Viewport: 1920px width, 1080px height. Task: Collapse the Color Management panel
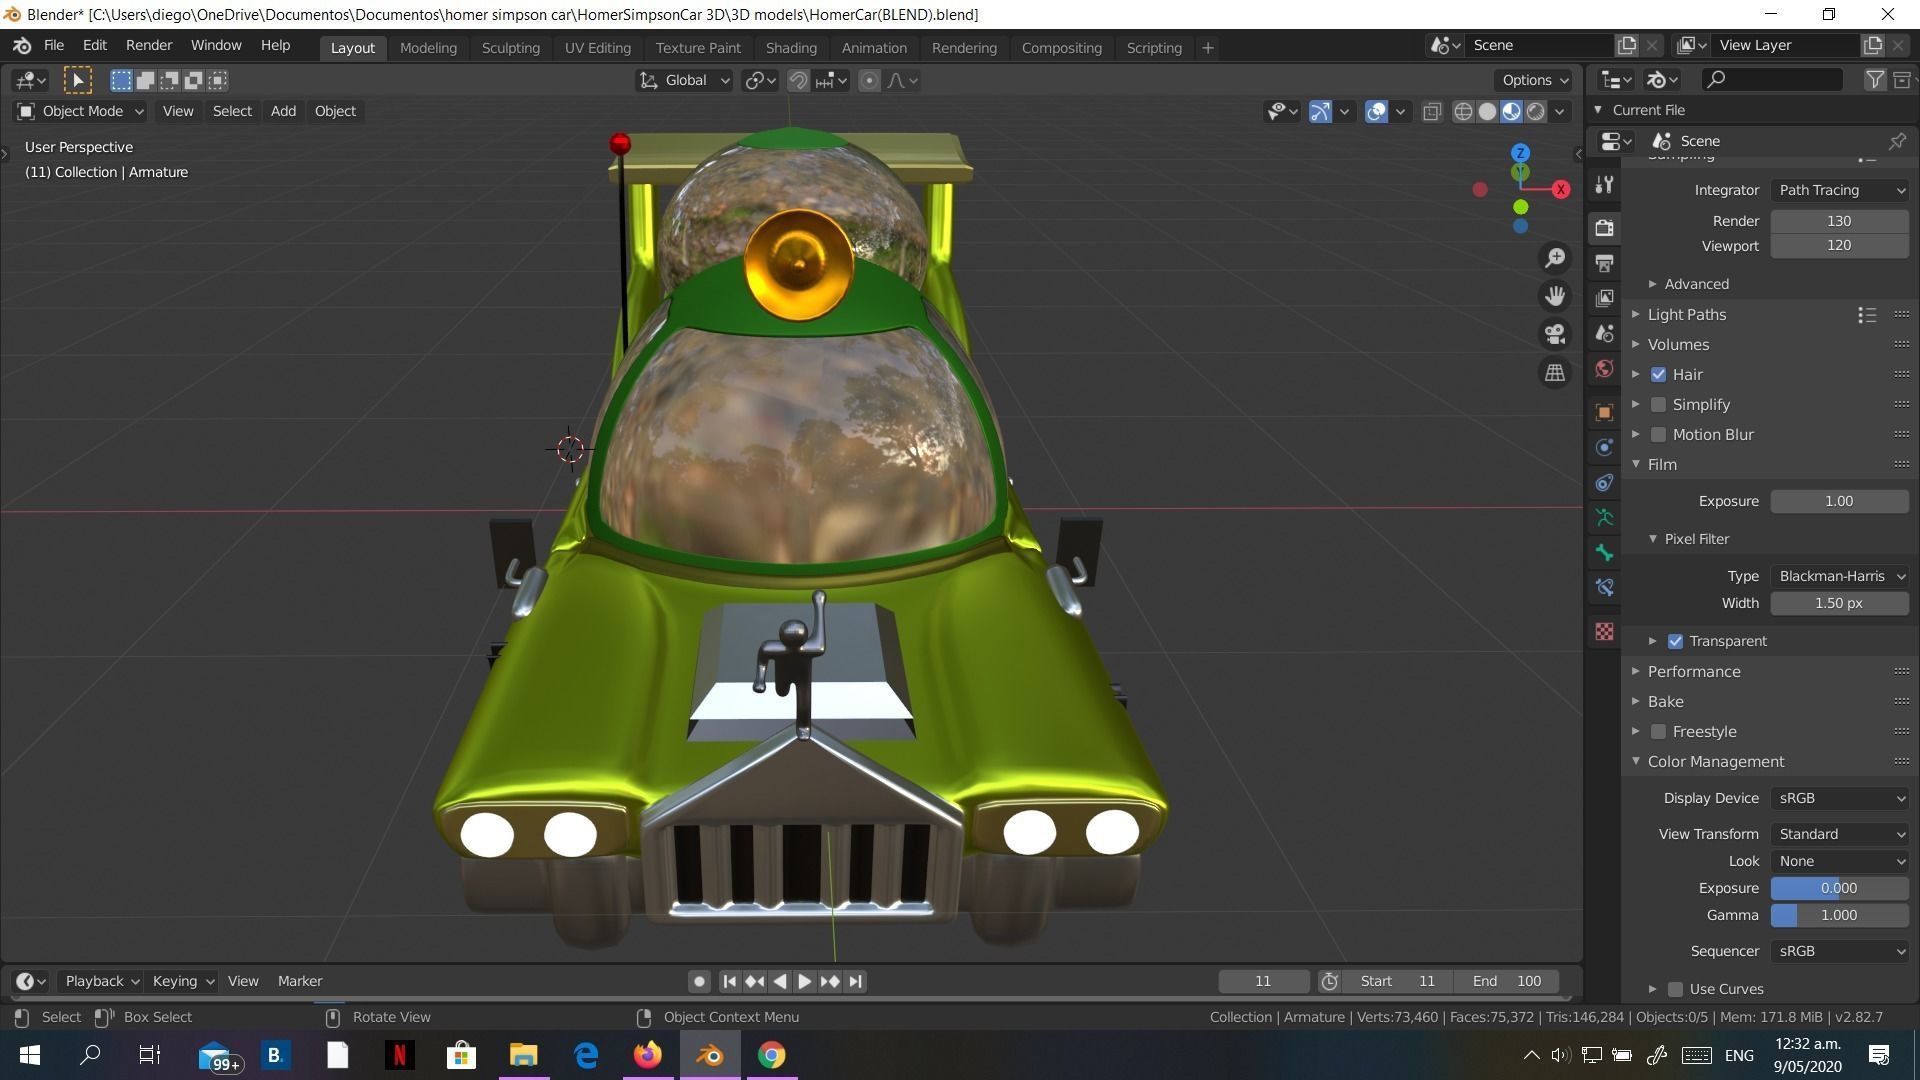tap(1715, 762)
